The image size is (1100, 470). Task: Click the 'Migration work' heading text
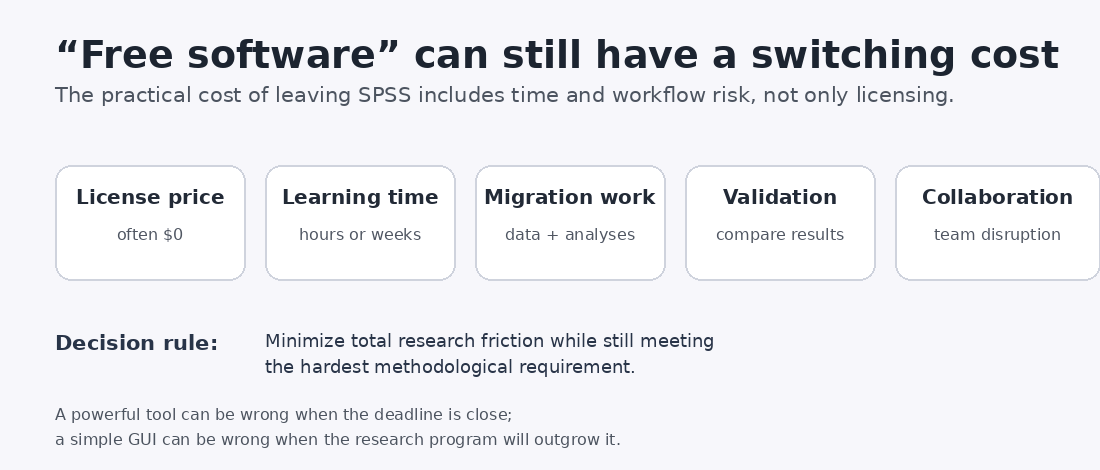click(570, 198)
